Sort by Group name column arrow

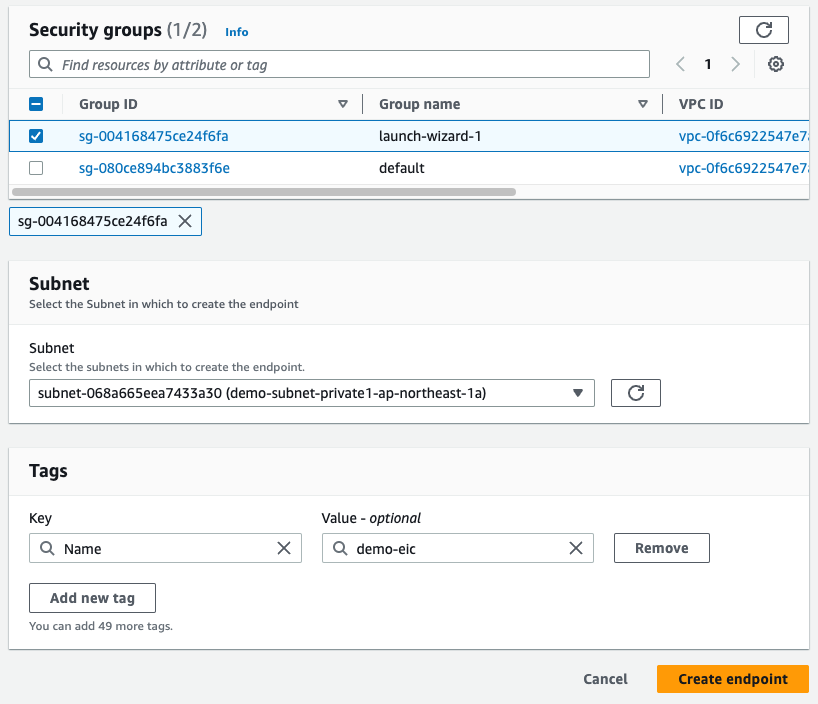coord(643,104)
